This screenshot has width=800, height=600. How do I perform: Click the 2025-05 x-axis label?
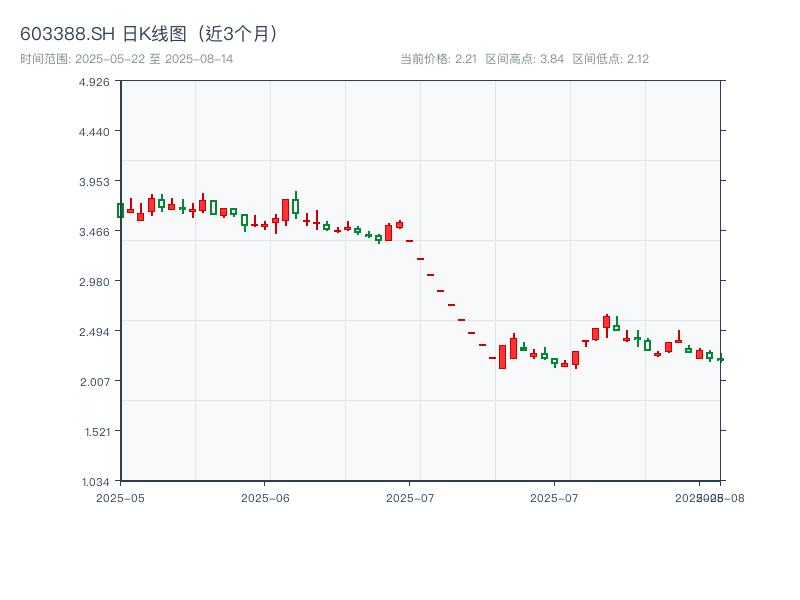coord(120,498)
